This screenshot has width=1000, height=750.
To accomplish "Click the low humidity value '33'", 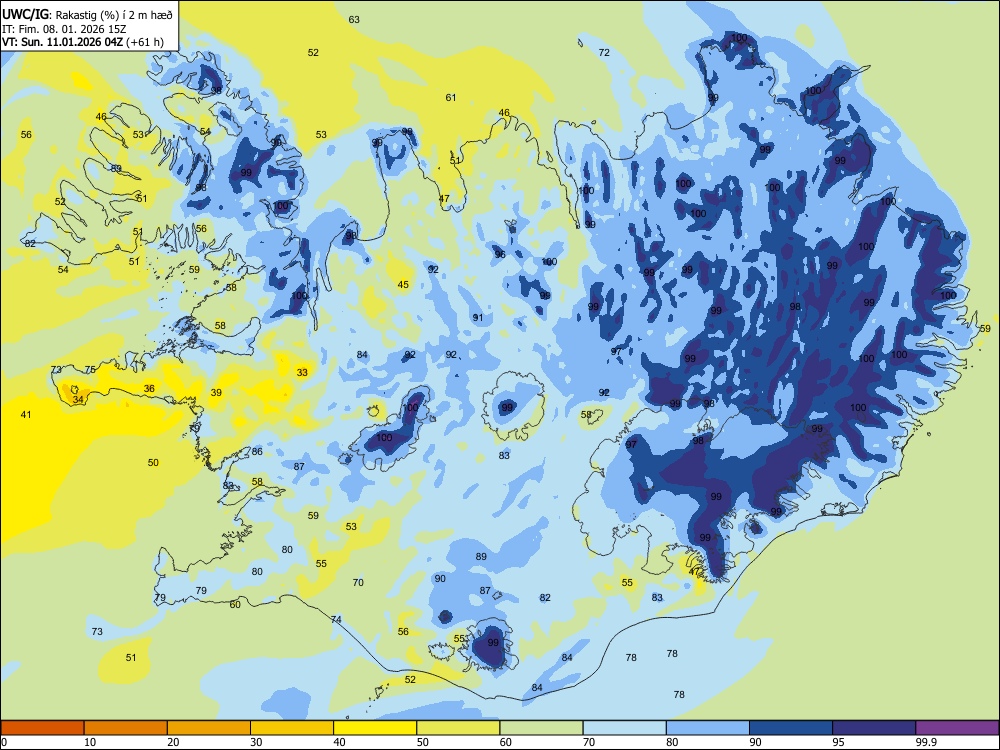I will [302, 372].
